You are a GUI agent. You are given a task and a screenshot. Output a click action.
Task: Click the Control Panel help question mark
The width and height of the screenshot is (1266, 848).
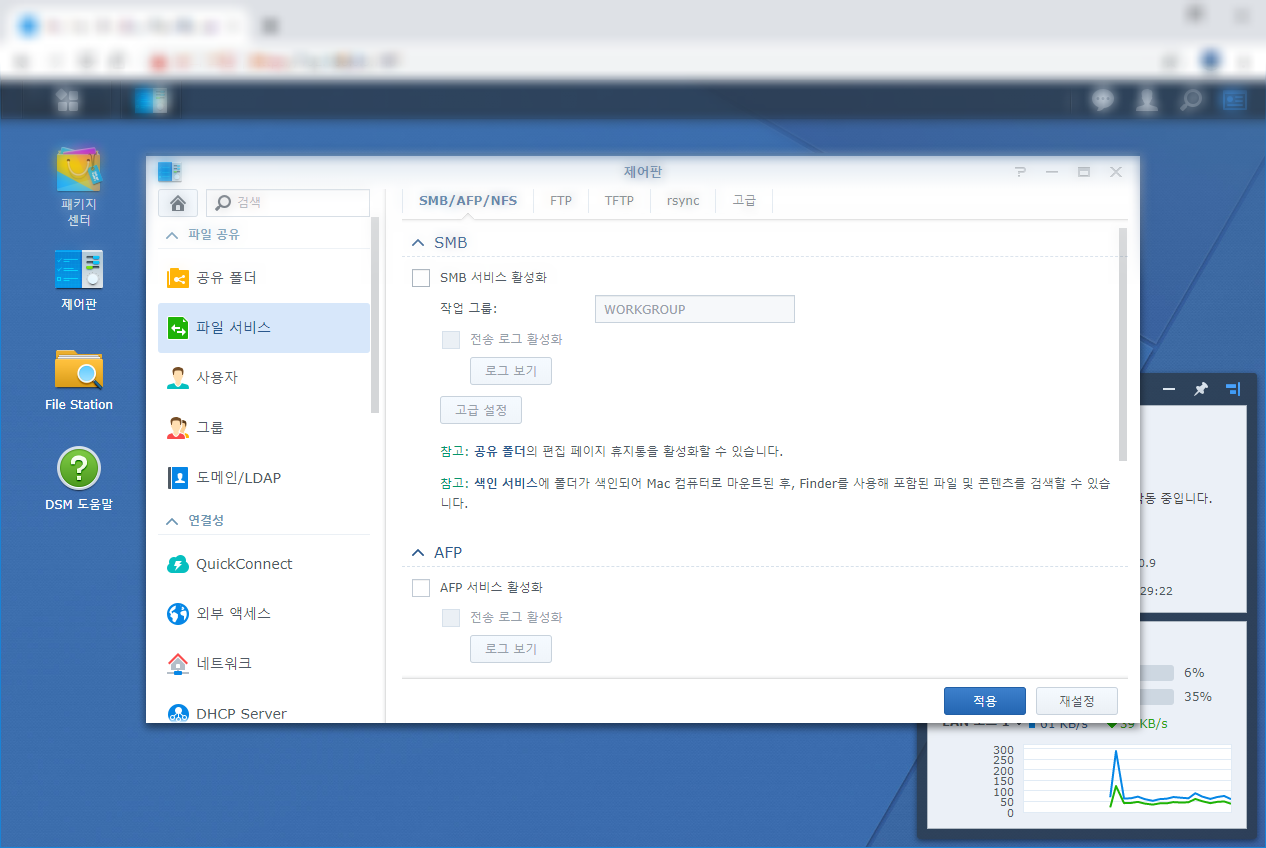(1020, 172)
